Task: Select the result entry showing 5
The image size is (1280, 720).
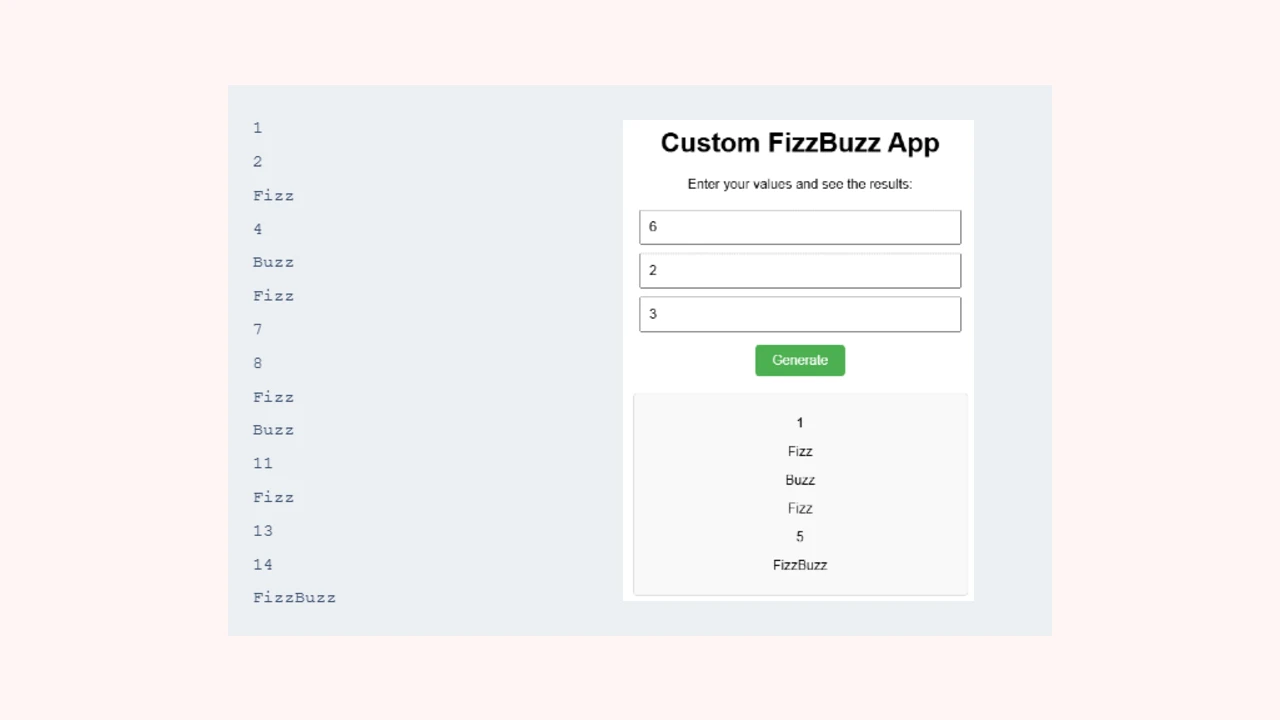Action: coord(800,536)
